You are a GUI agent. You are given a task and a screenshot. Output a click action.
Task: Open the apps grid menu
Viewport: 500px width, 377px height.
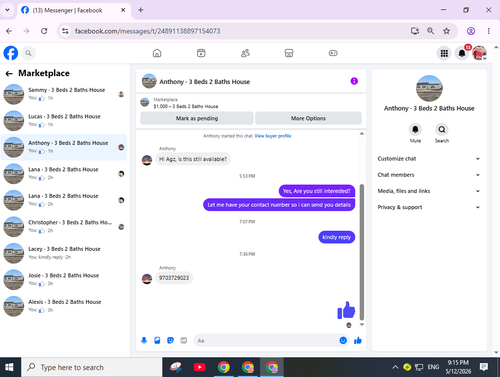pyautogui.click(x=444, y=53)
